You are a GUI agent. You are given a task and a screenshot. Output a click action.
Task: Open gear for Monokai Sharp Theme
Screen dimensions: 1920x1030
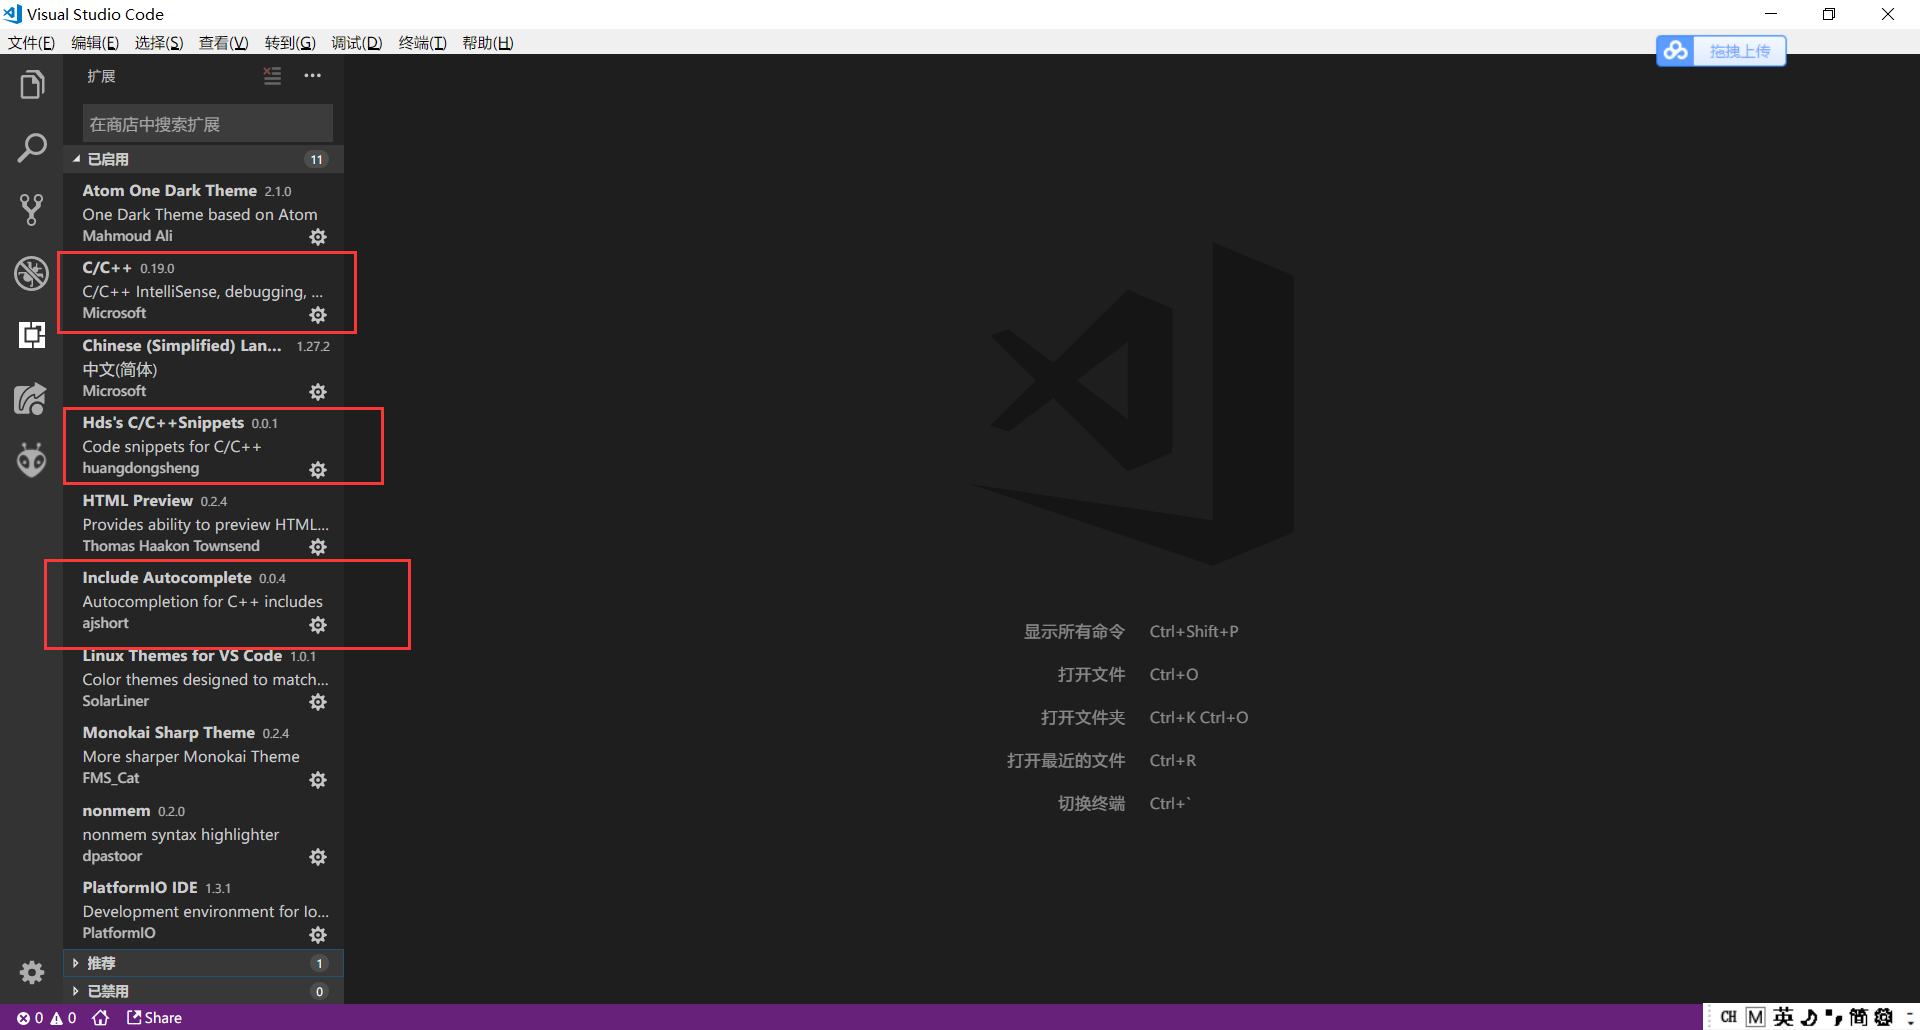coord(318,780)
